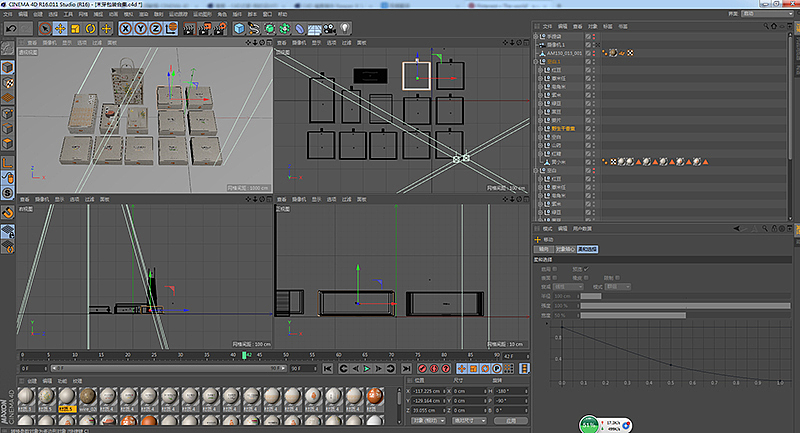Click the Render View clapperboard icon

pos(189,29)
